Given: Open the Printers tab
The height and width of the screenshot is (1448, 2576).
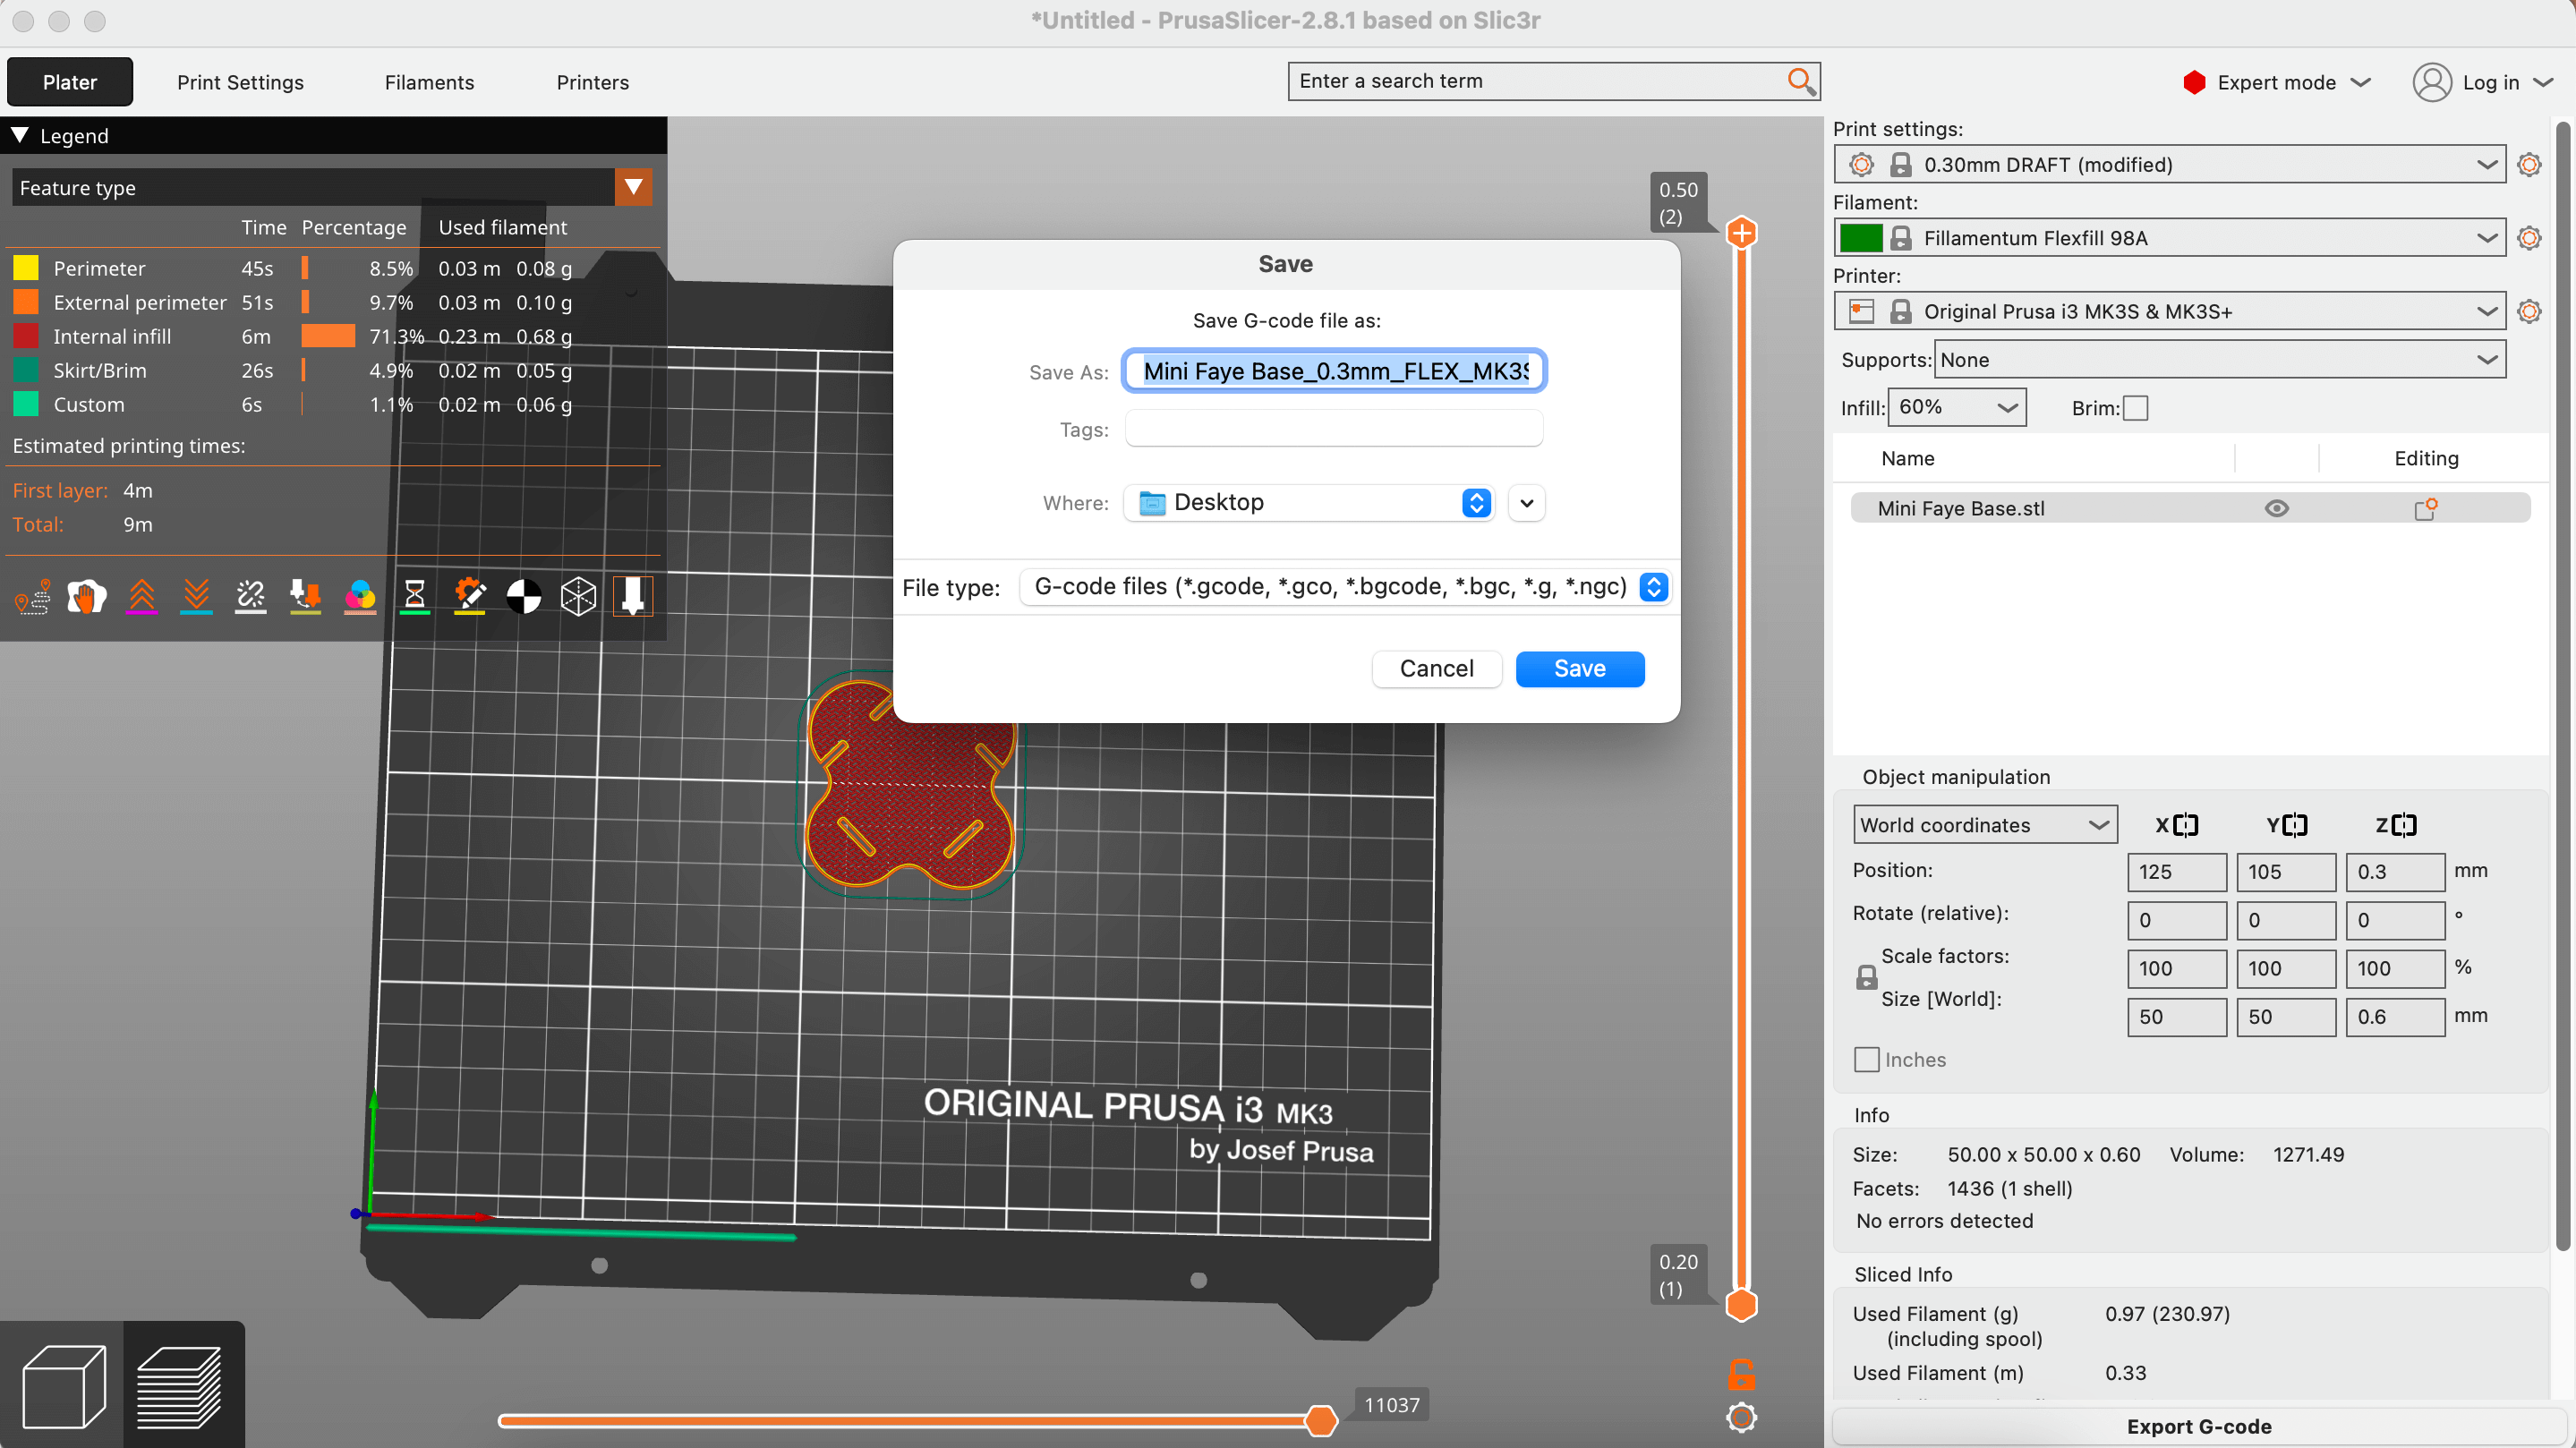Looking at the screenshot, I should coord(592,82).
